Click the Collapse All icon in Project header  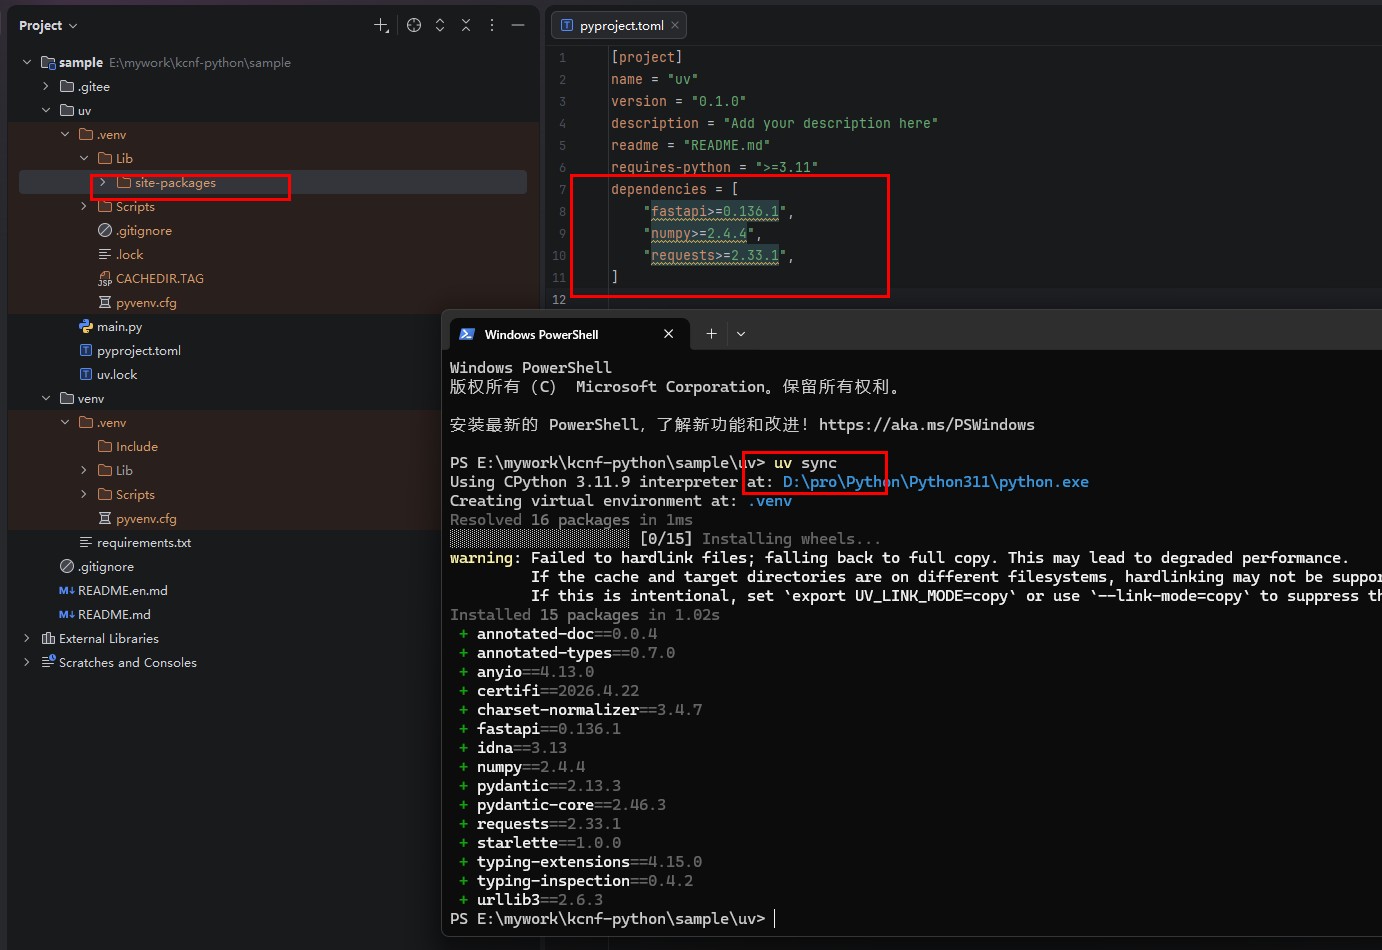coord(466,25)
